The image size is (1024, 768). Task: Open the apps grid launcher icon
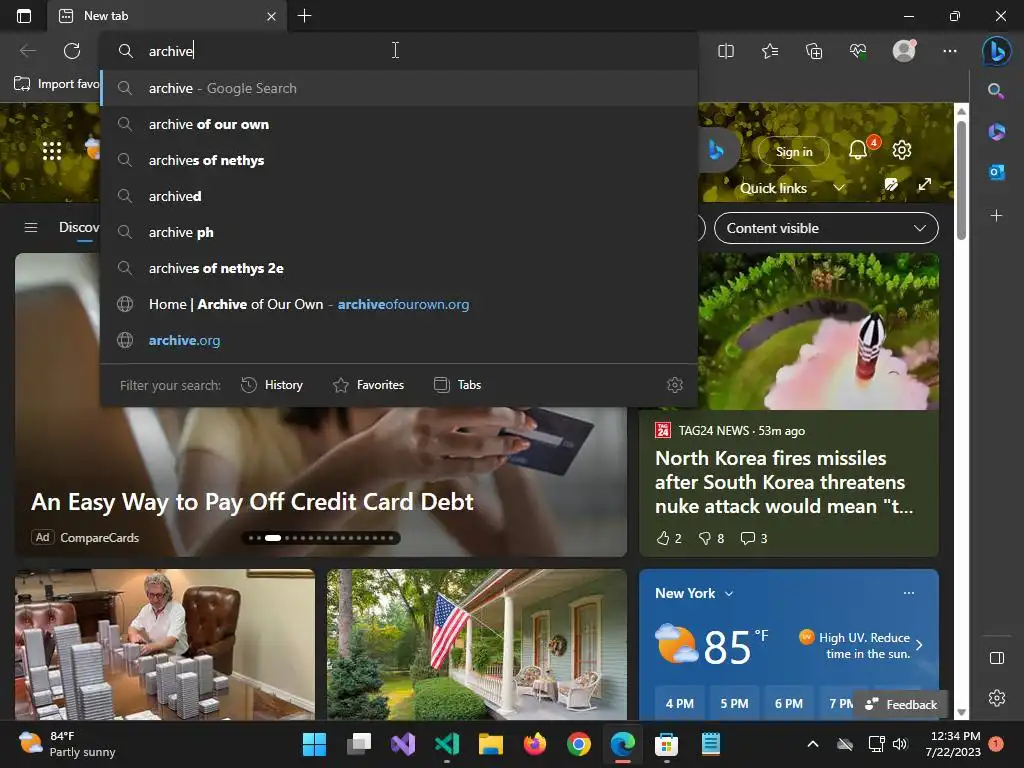point(52,151)
